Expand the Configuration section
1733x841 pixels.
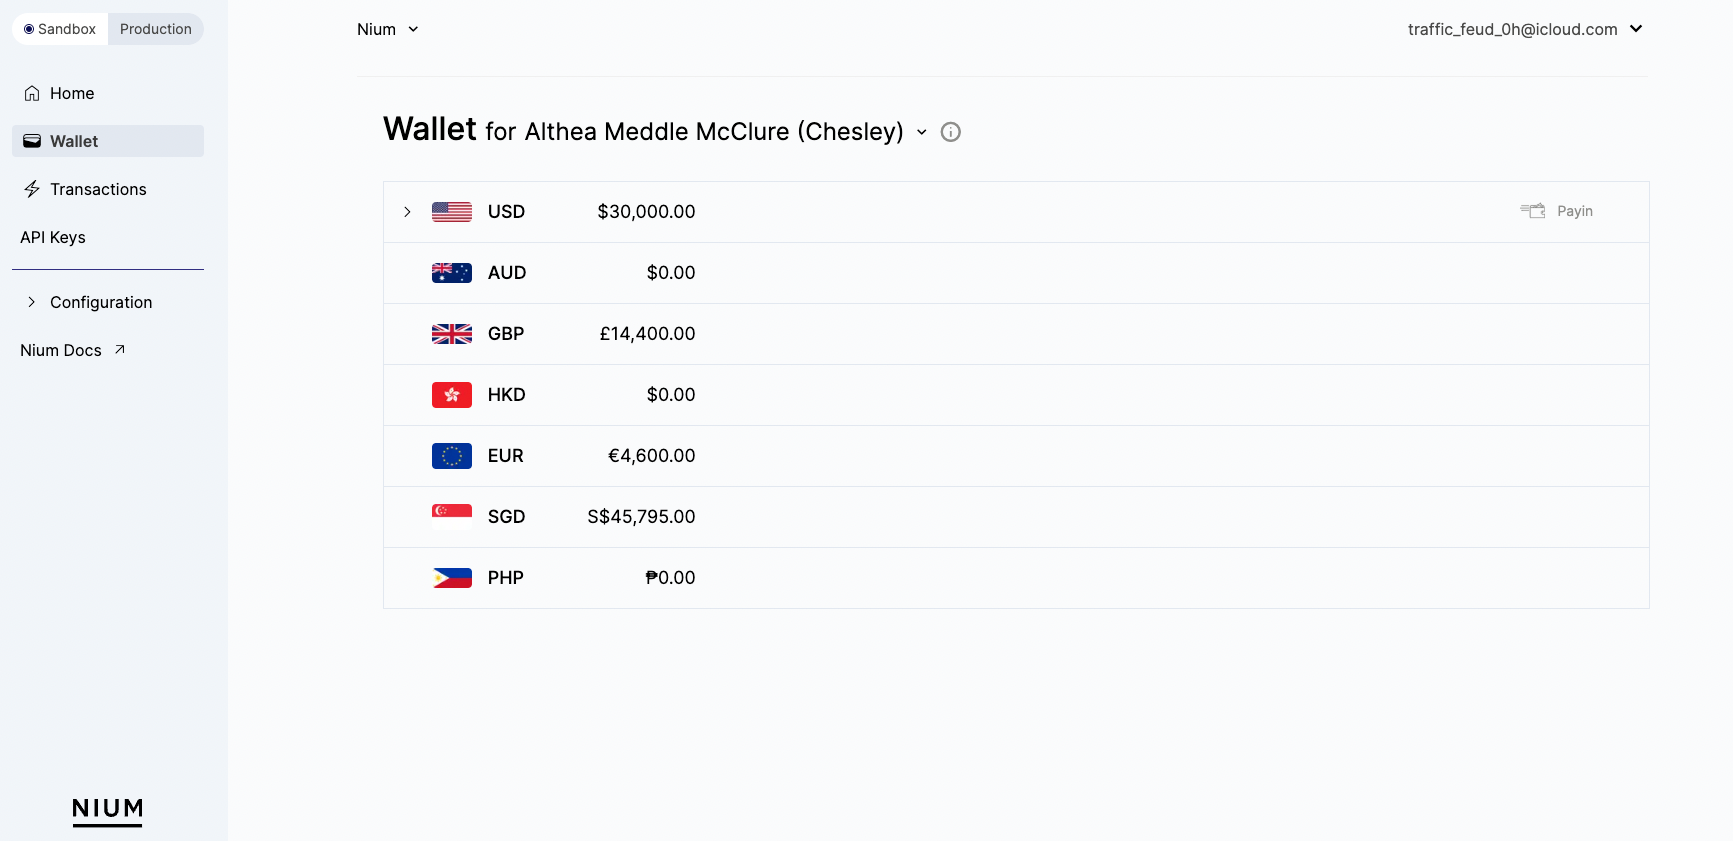[90, 302]
